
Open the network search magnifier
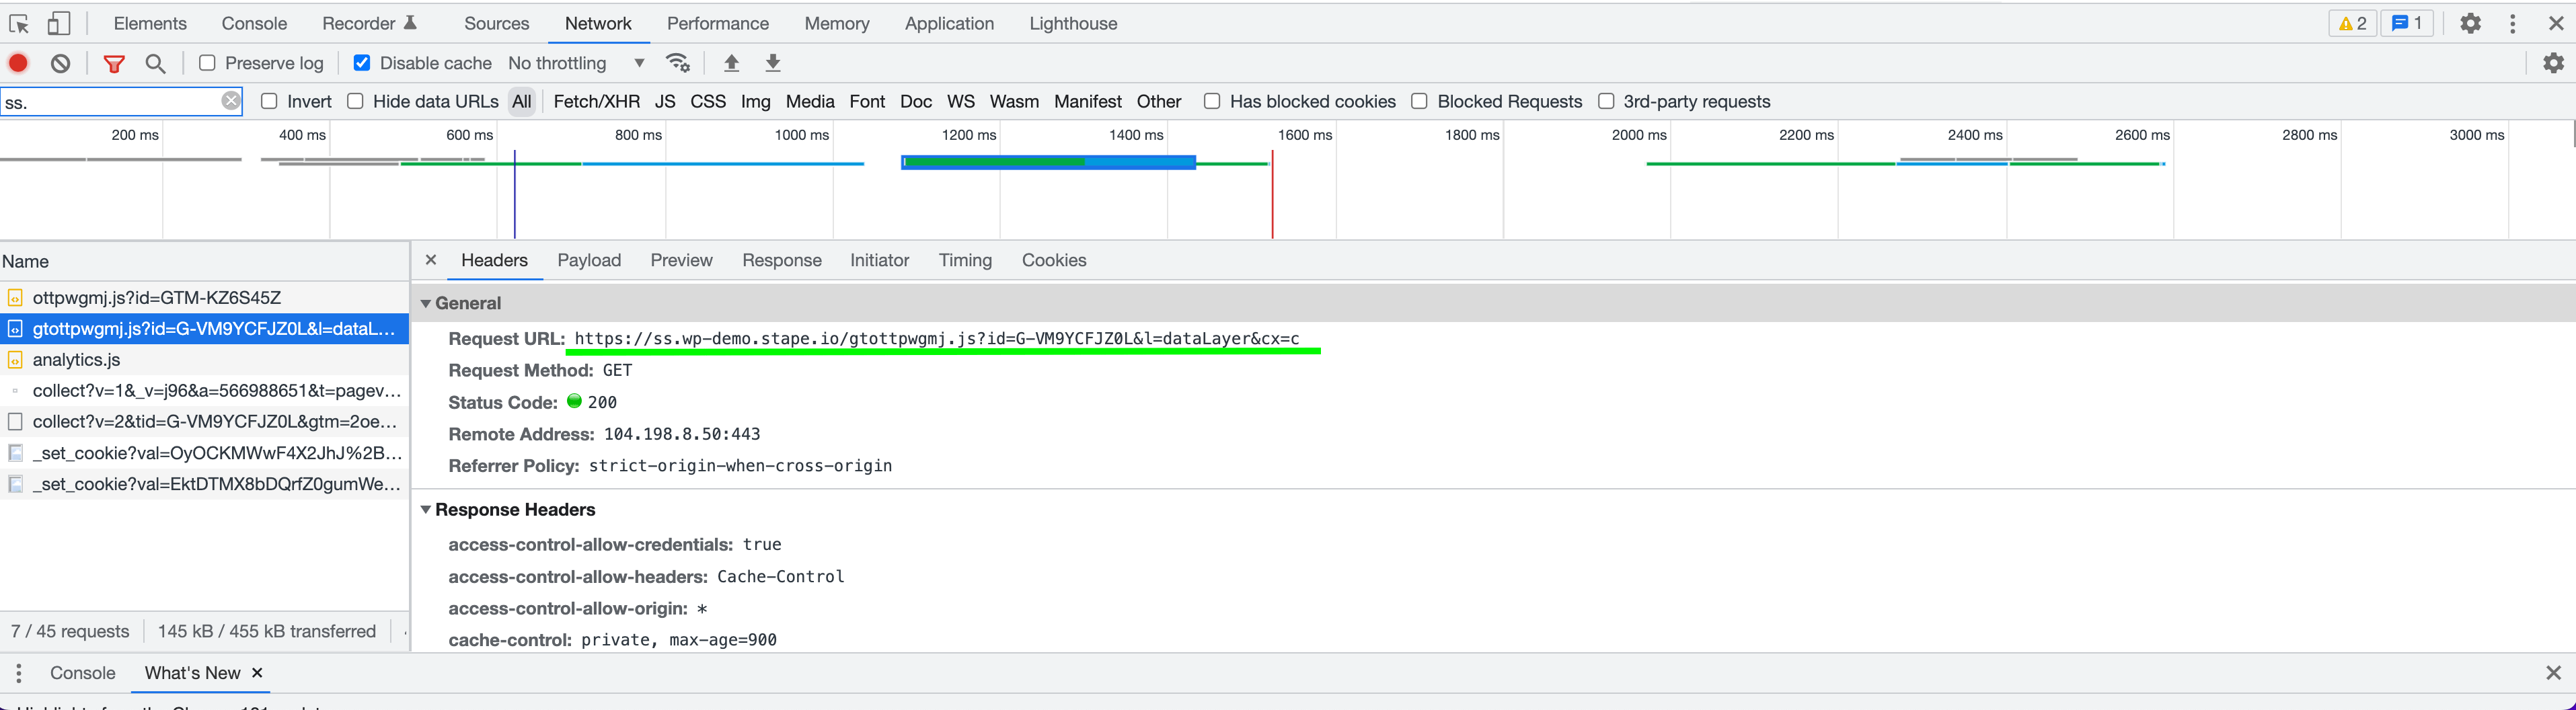(x=155, y=63)
